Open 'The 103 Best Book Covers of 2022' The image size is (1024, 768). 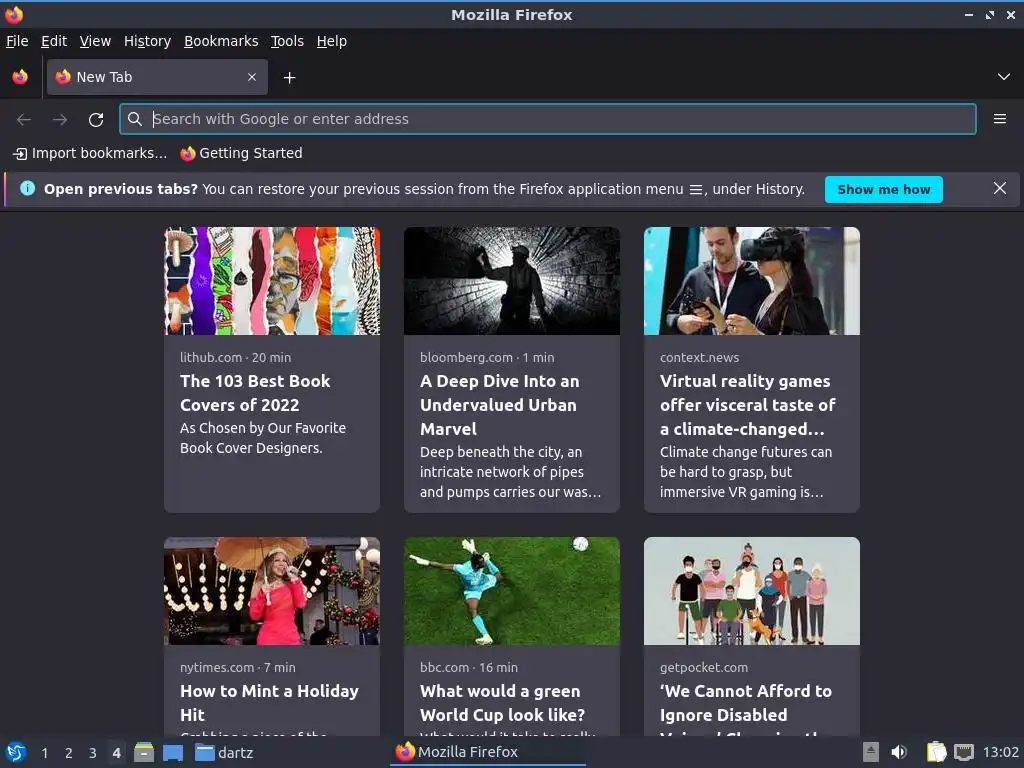255,393
